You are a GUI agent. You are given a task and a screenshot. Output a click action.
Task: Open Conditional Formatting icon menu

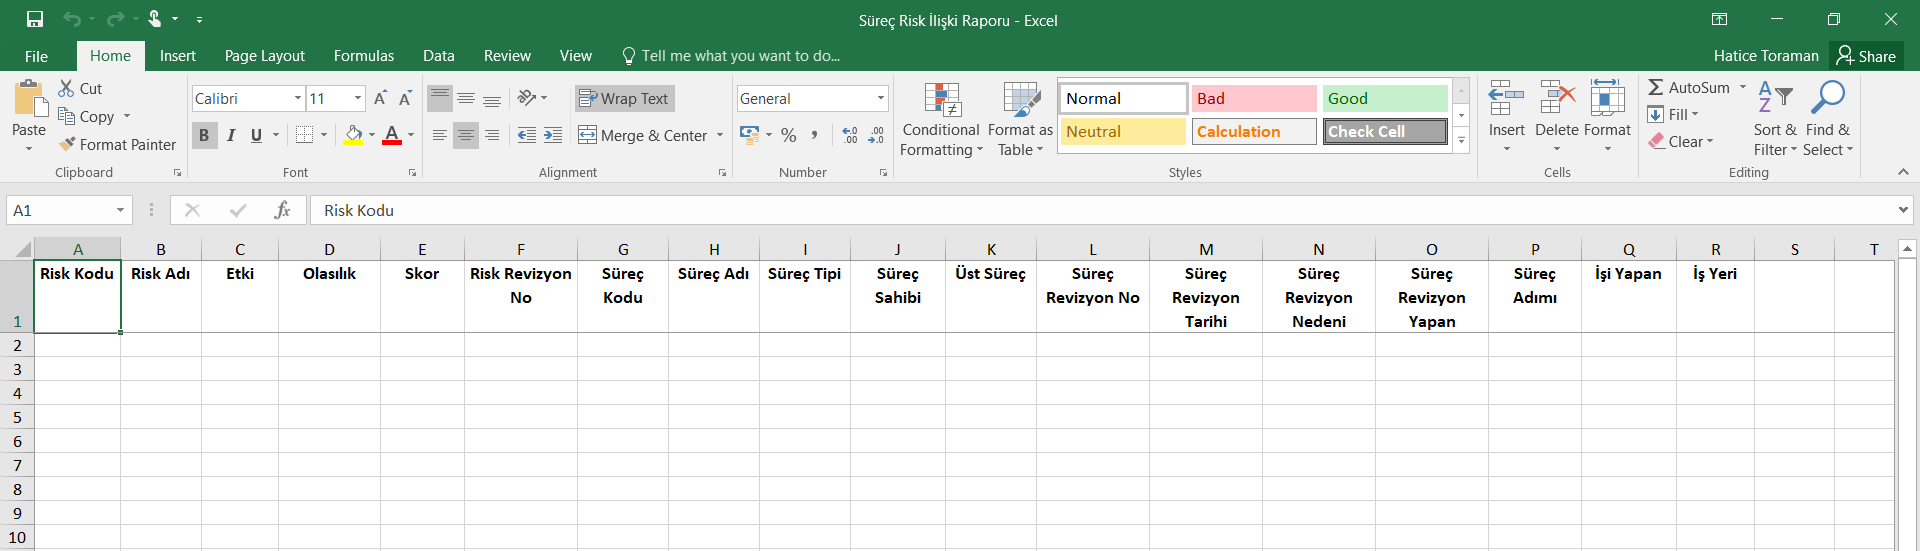(x=941, y=100)
